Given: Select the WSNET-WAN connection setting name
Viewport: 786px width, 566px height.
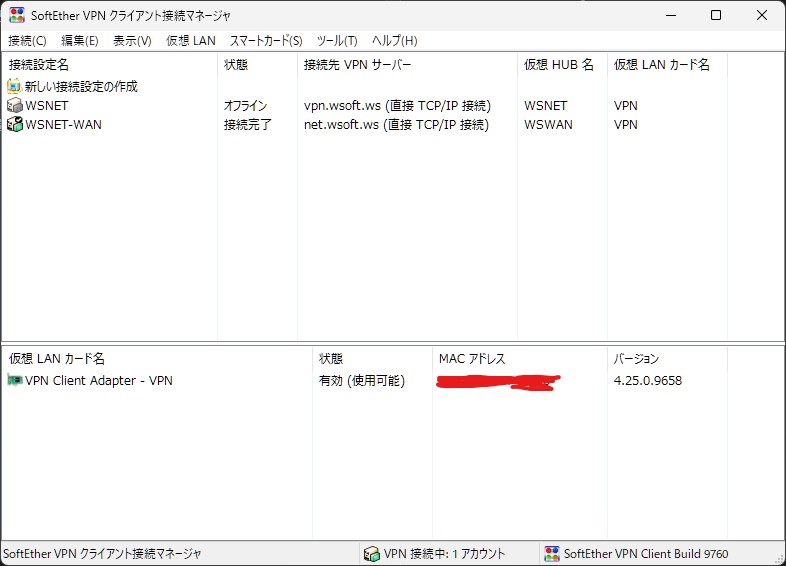Looking at the screenshot, I should click(x=64, y=124).
